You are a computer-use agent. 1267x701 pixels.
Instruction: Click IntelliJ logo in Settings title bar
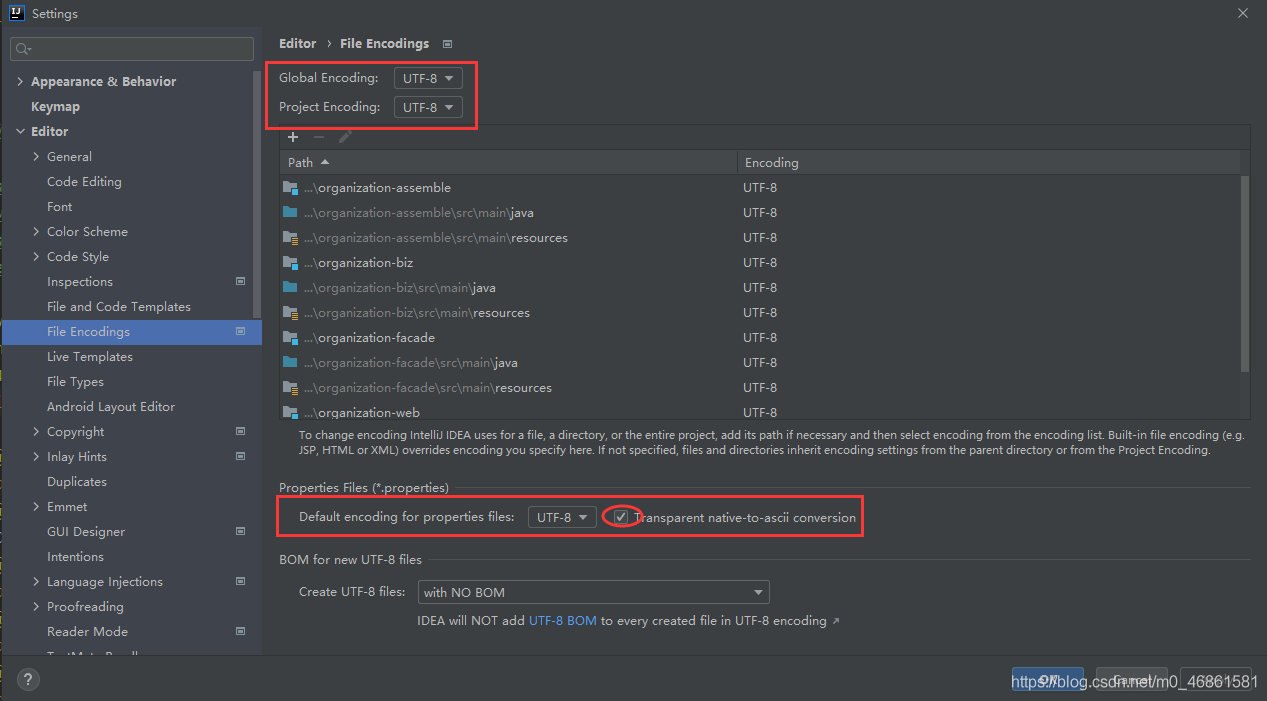16,14
